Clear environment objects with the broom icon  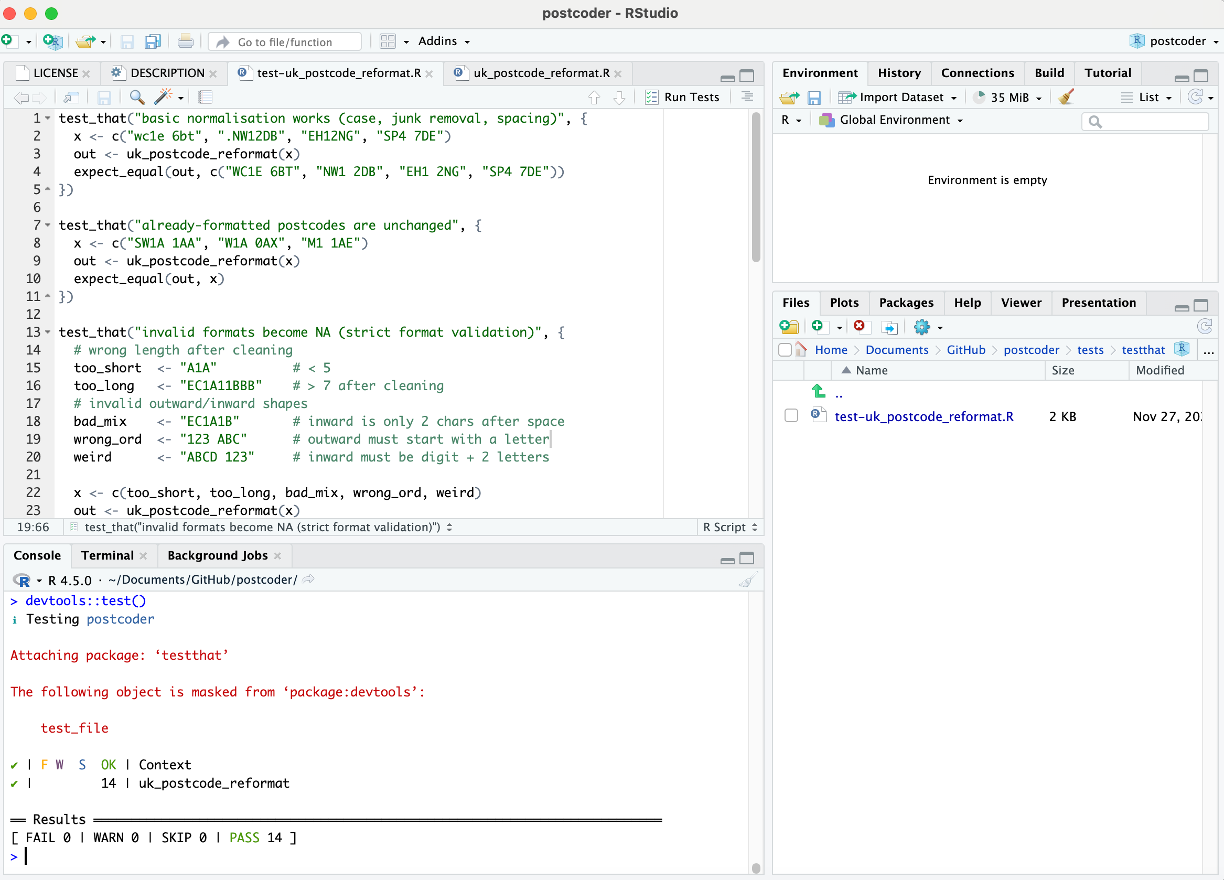1066,97
